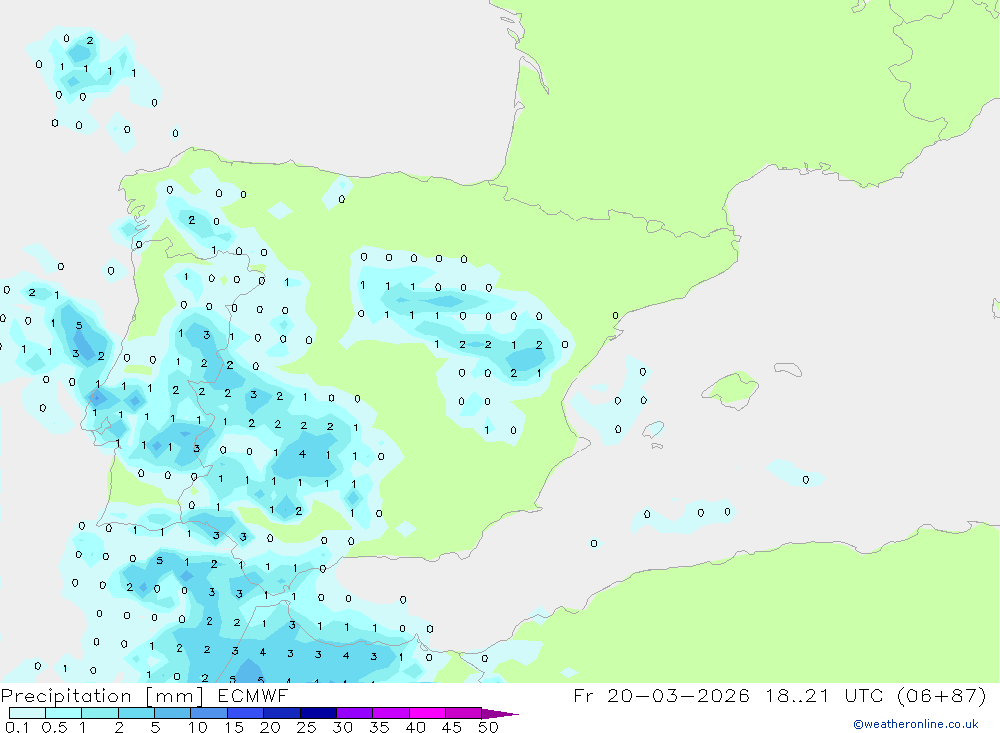The width and height of the screenshot is (1000, 733).
Task: Select the 1–2 mm legend color swatch
Action: coord(100,713)
